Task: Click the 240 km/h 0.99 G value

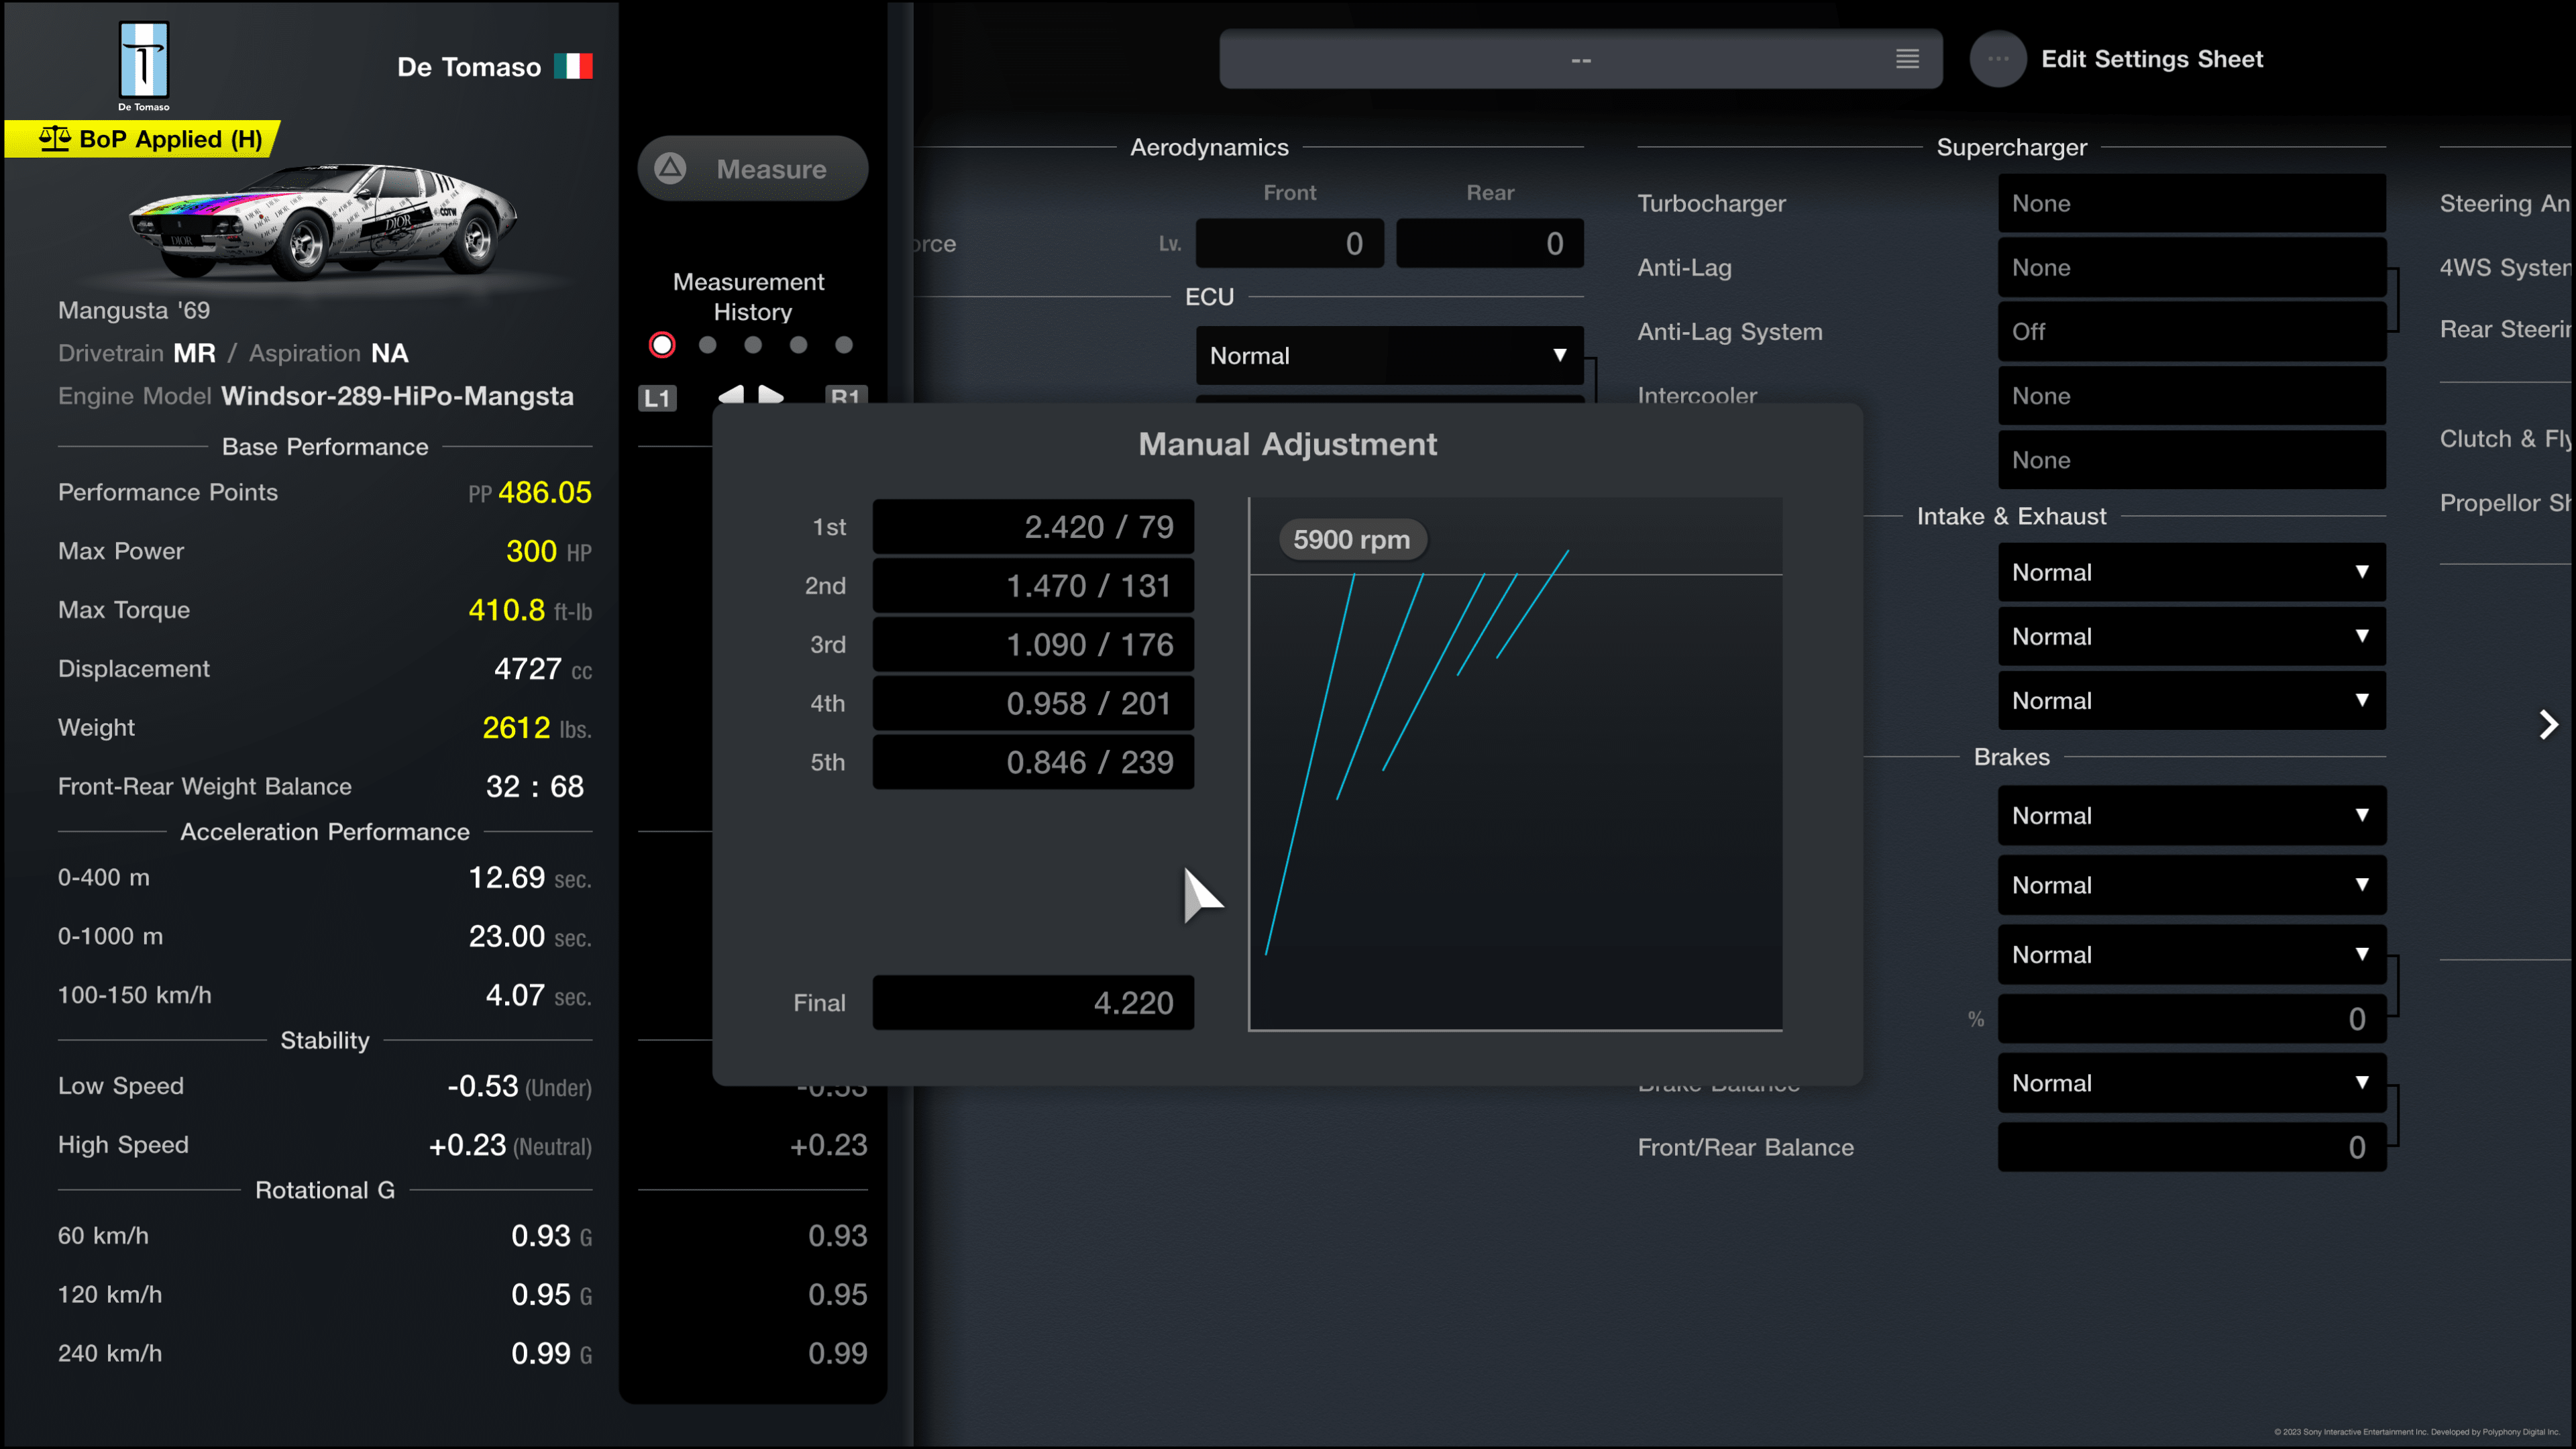Action: [551, 1354]
